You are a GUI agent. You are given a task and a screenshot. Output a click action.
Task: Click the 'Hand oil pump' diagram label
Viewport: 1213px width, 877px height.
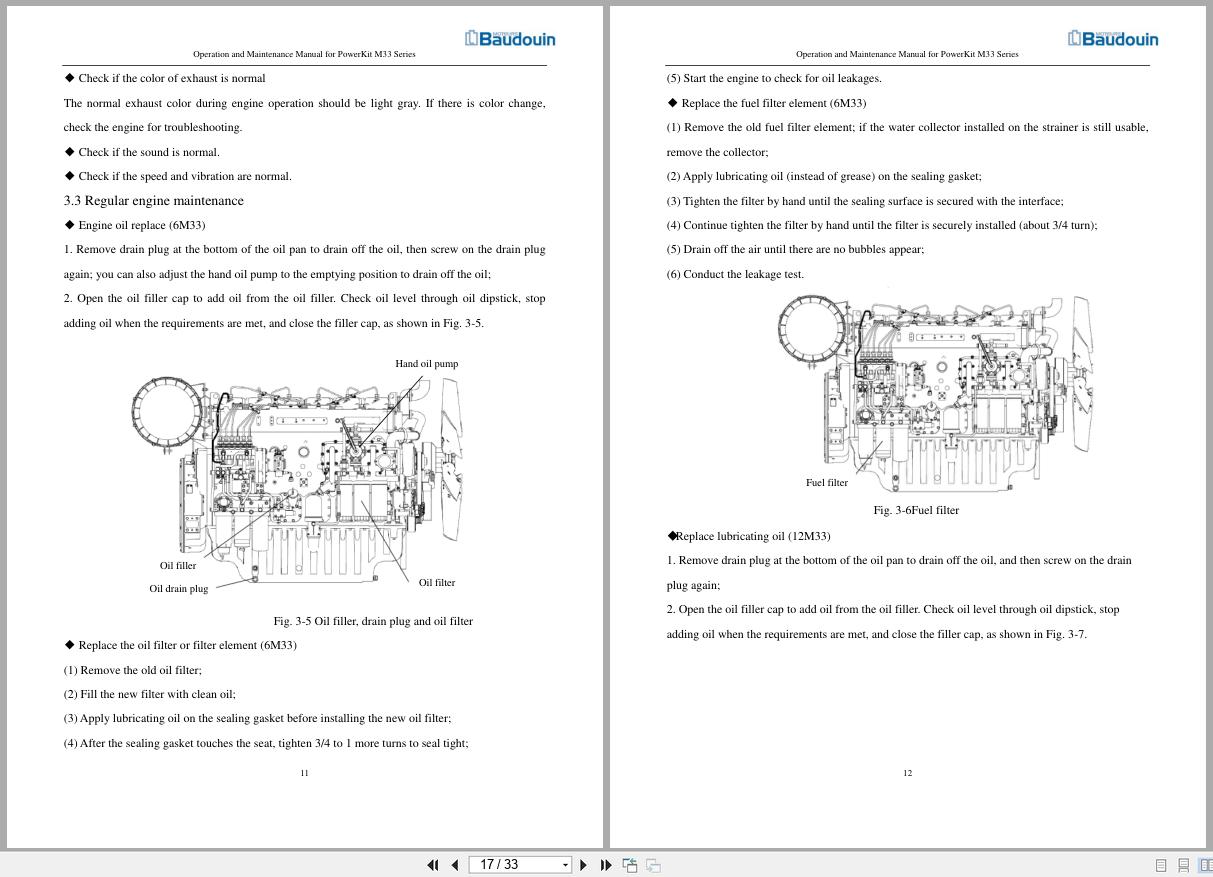(x=427, y=364)
